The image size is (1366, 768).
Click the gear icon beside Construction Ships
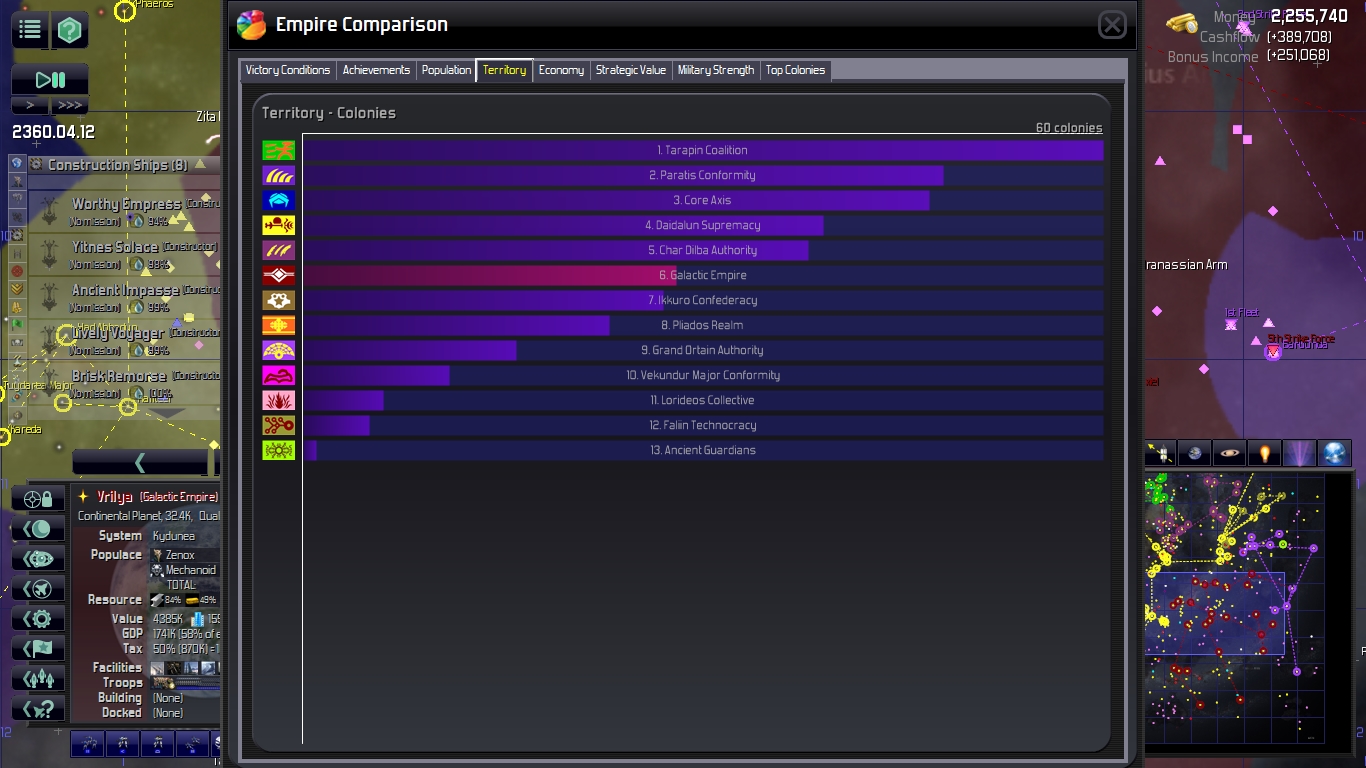[x=36, y=164]
